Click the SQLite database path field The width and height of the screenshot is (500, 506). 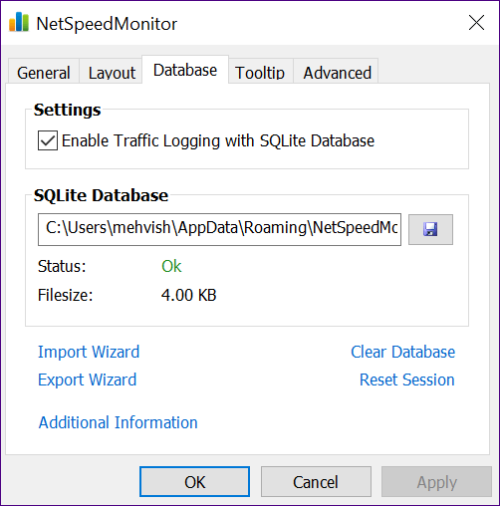(219, 229)
